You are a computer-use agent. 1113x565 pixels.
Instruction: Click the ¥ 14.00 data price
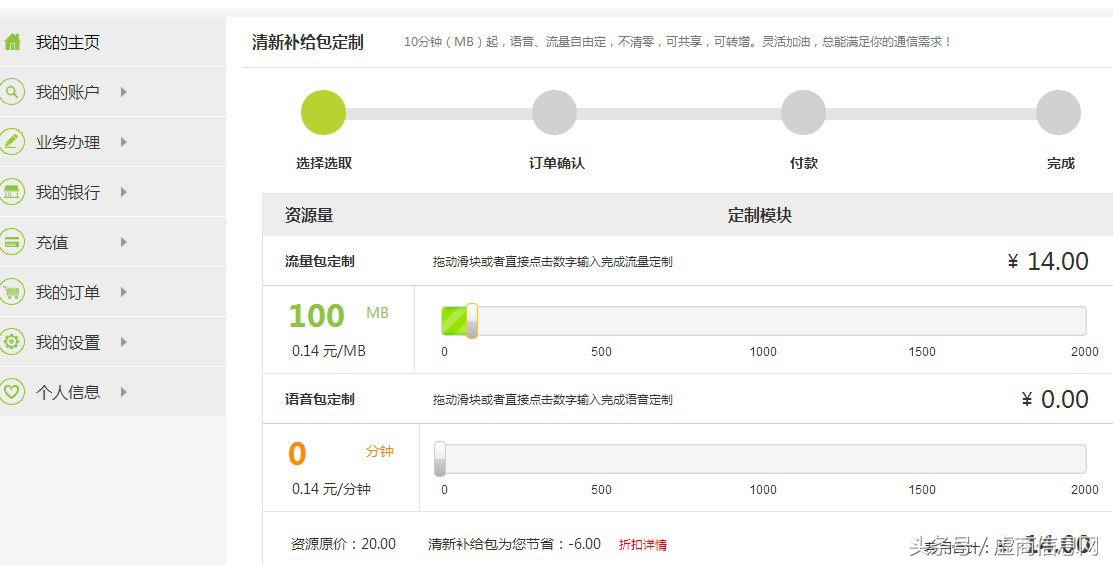pyautogui.click(x=1048, y=261)
